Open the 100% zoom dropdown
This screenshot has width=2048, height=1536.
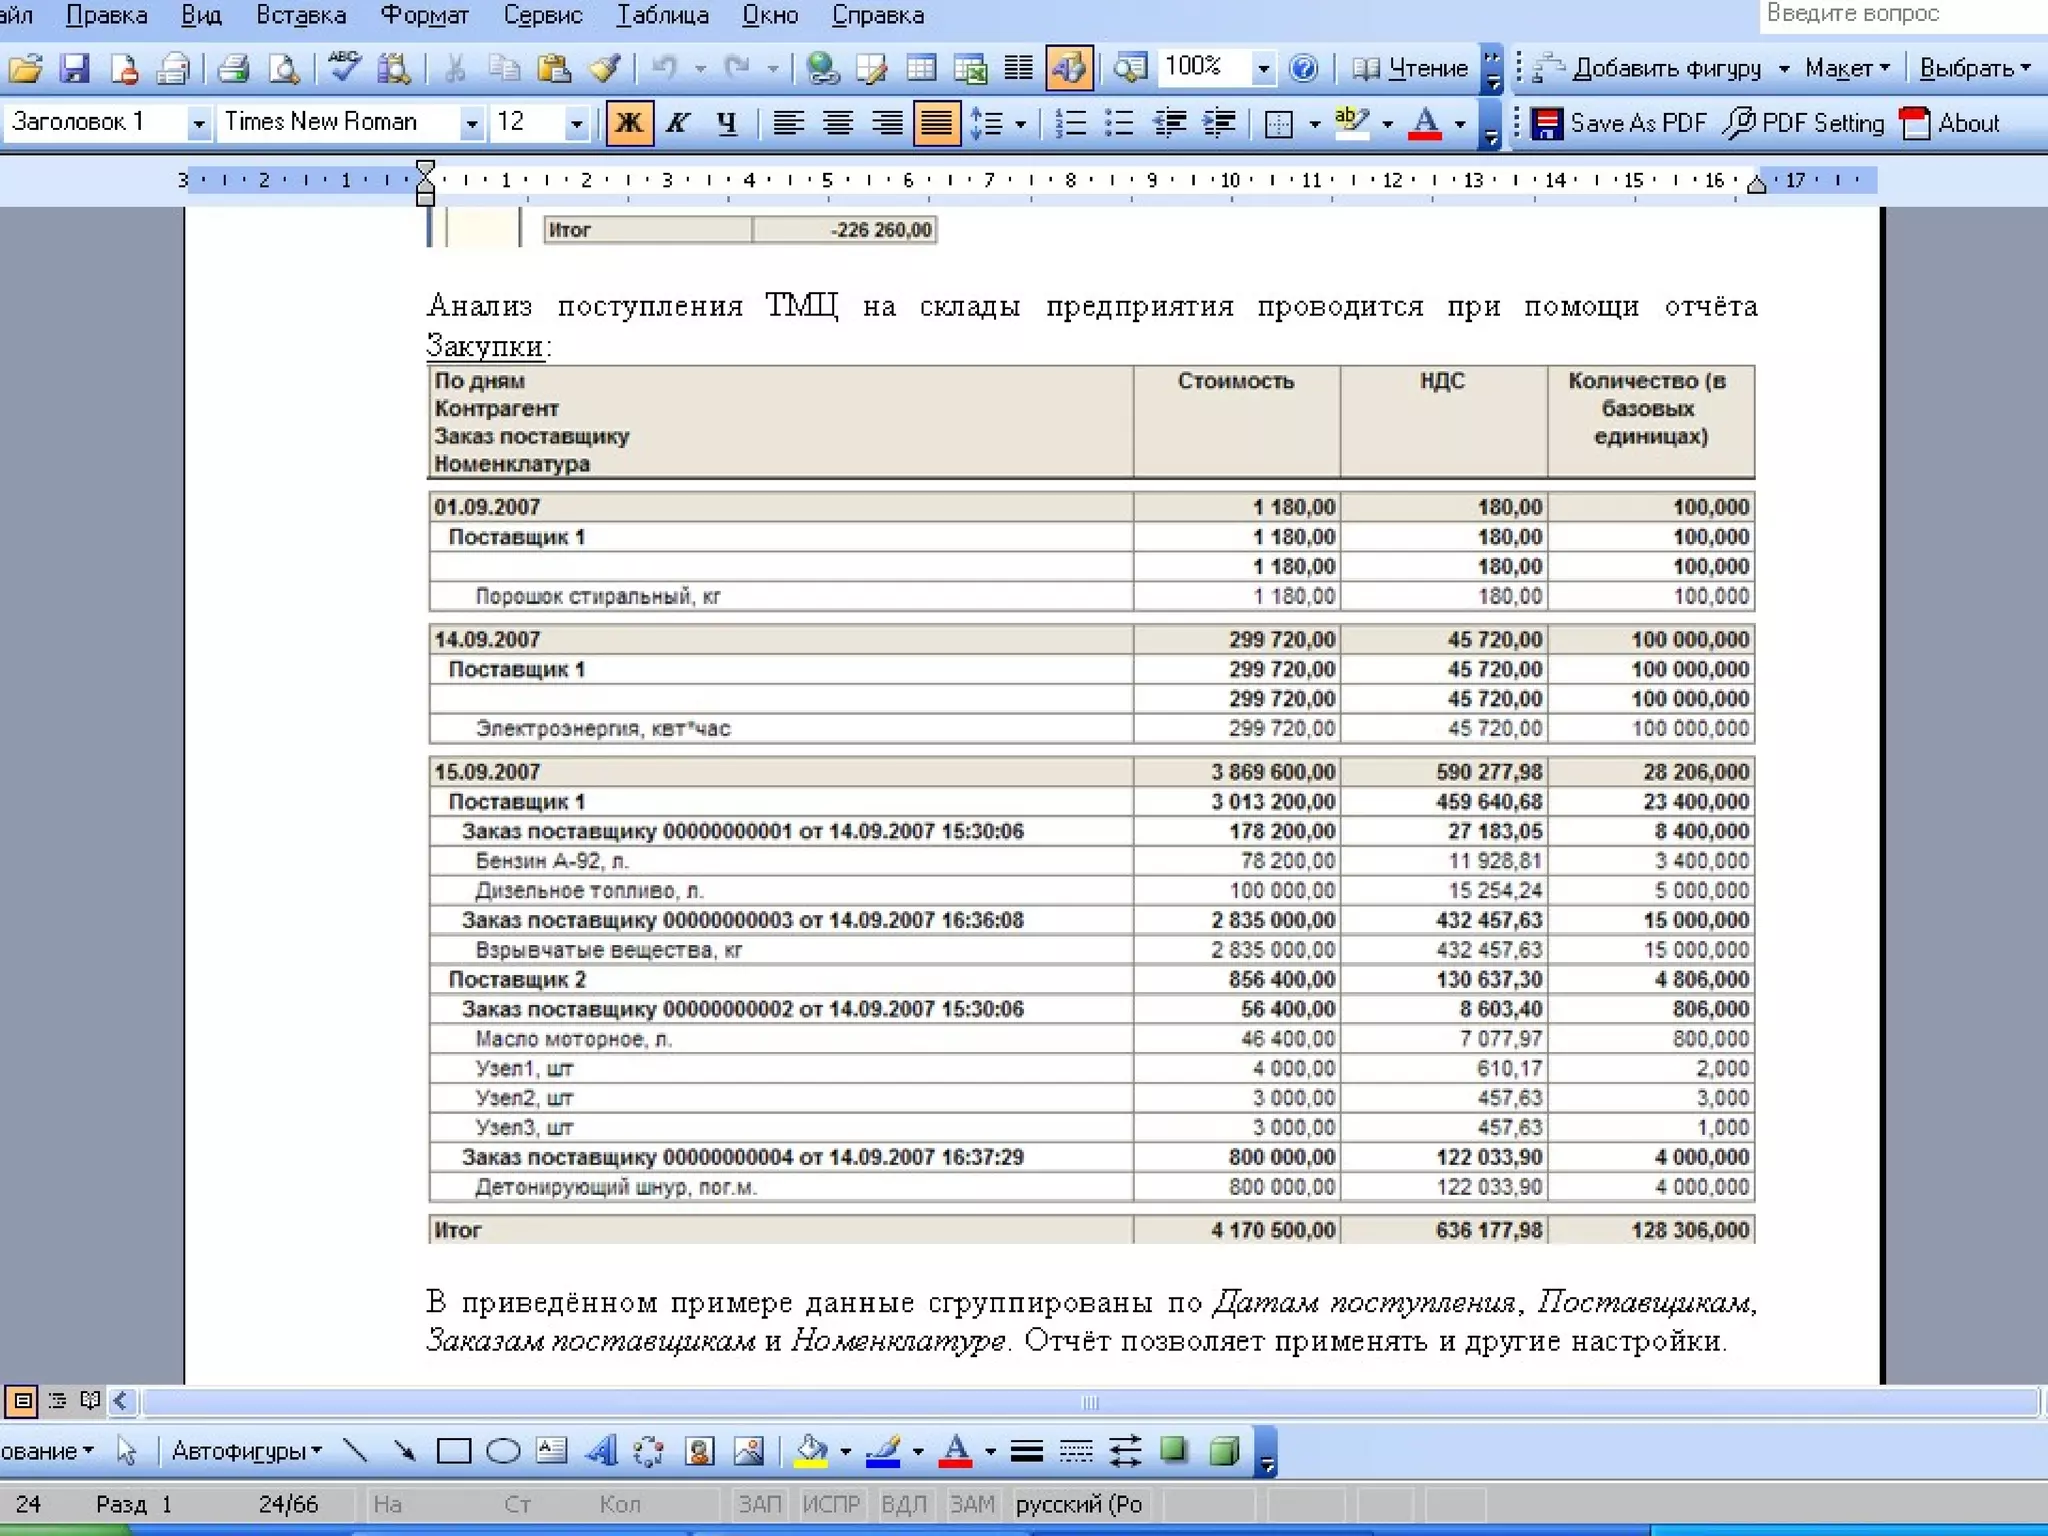click(x=1263, y=69)
